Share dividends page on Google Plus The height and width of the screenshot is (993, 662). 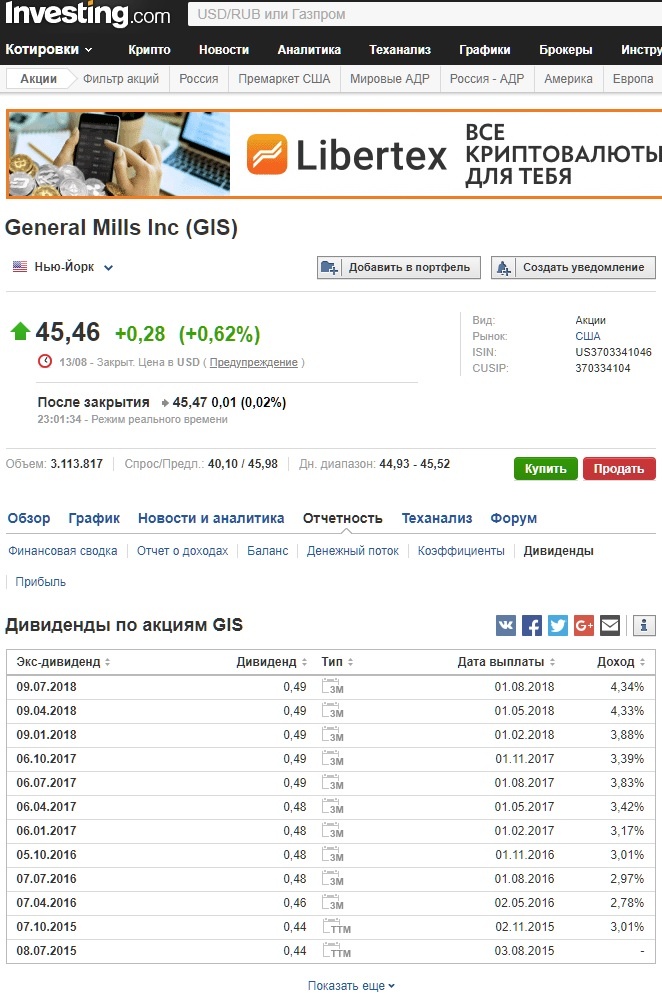[x=583, y=626]
